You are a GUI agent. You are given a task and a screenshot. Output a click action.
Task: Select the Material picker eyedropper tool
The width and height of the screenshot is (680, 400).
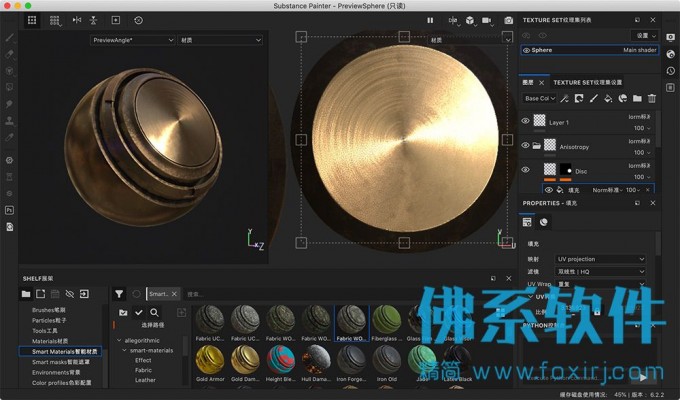click(10, 137)
